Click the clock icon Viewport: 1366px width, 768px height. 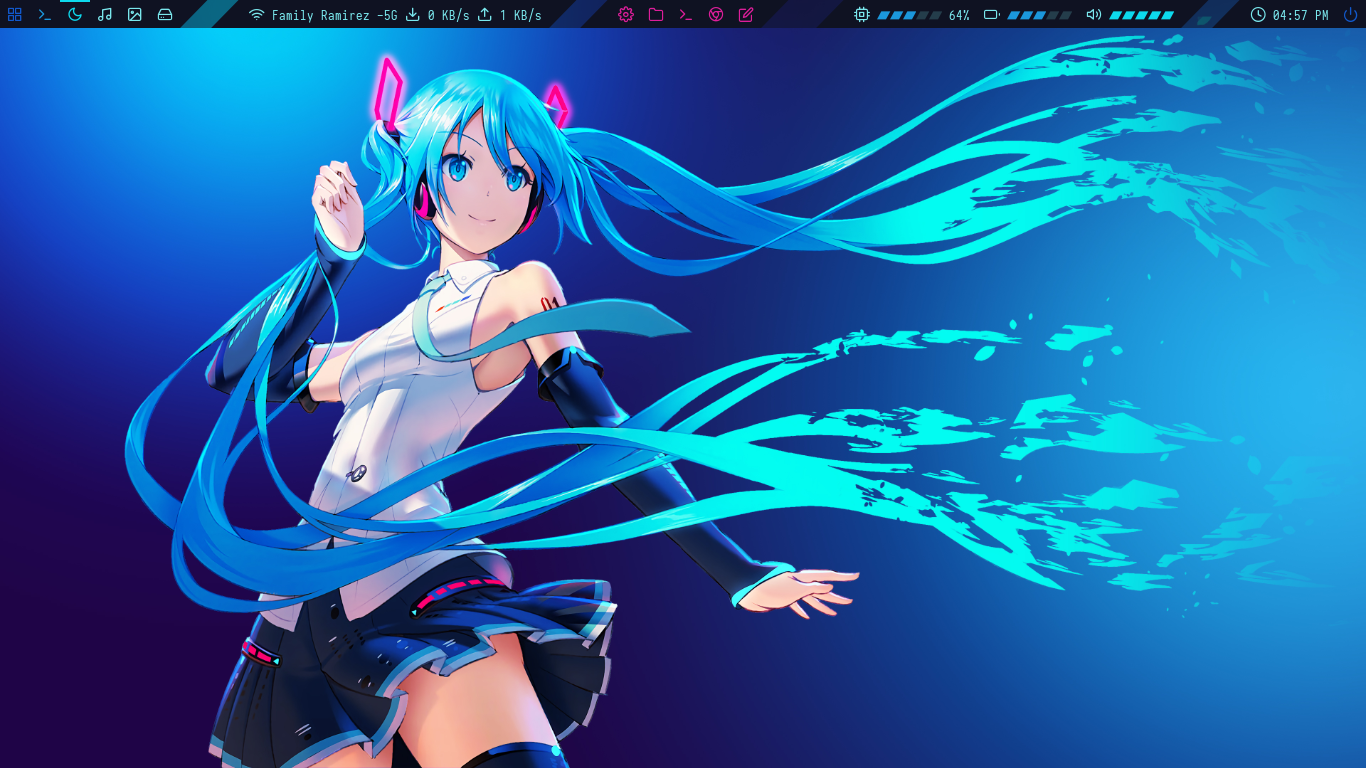pos(1258,15)
